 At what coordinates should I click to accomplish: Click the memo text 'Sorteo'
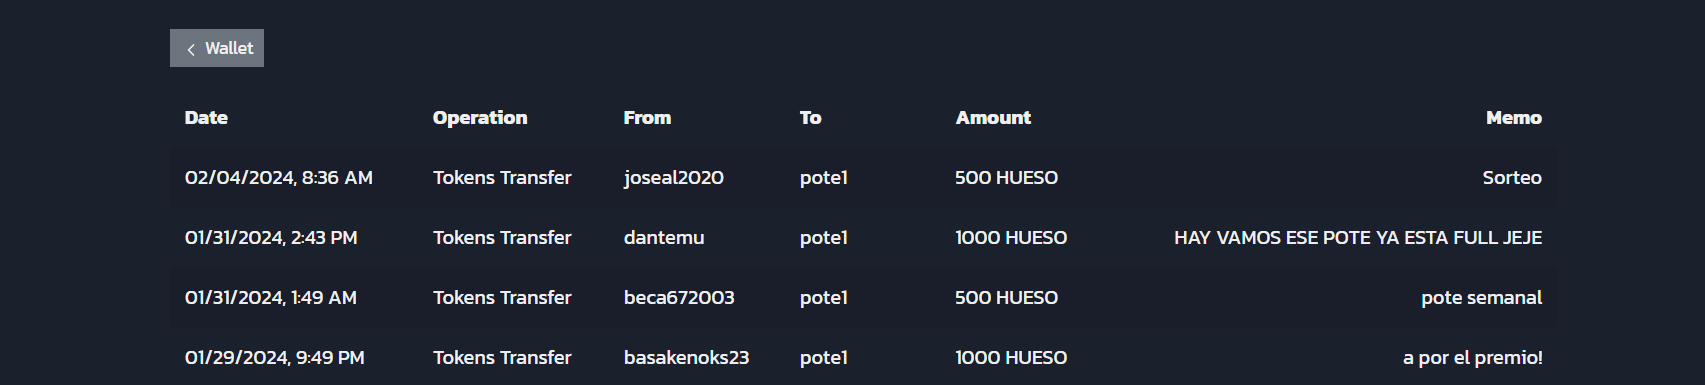tap(1512, 178)
